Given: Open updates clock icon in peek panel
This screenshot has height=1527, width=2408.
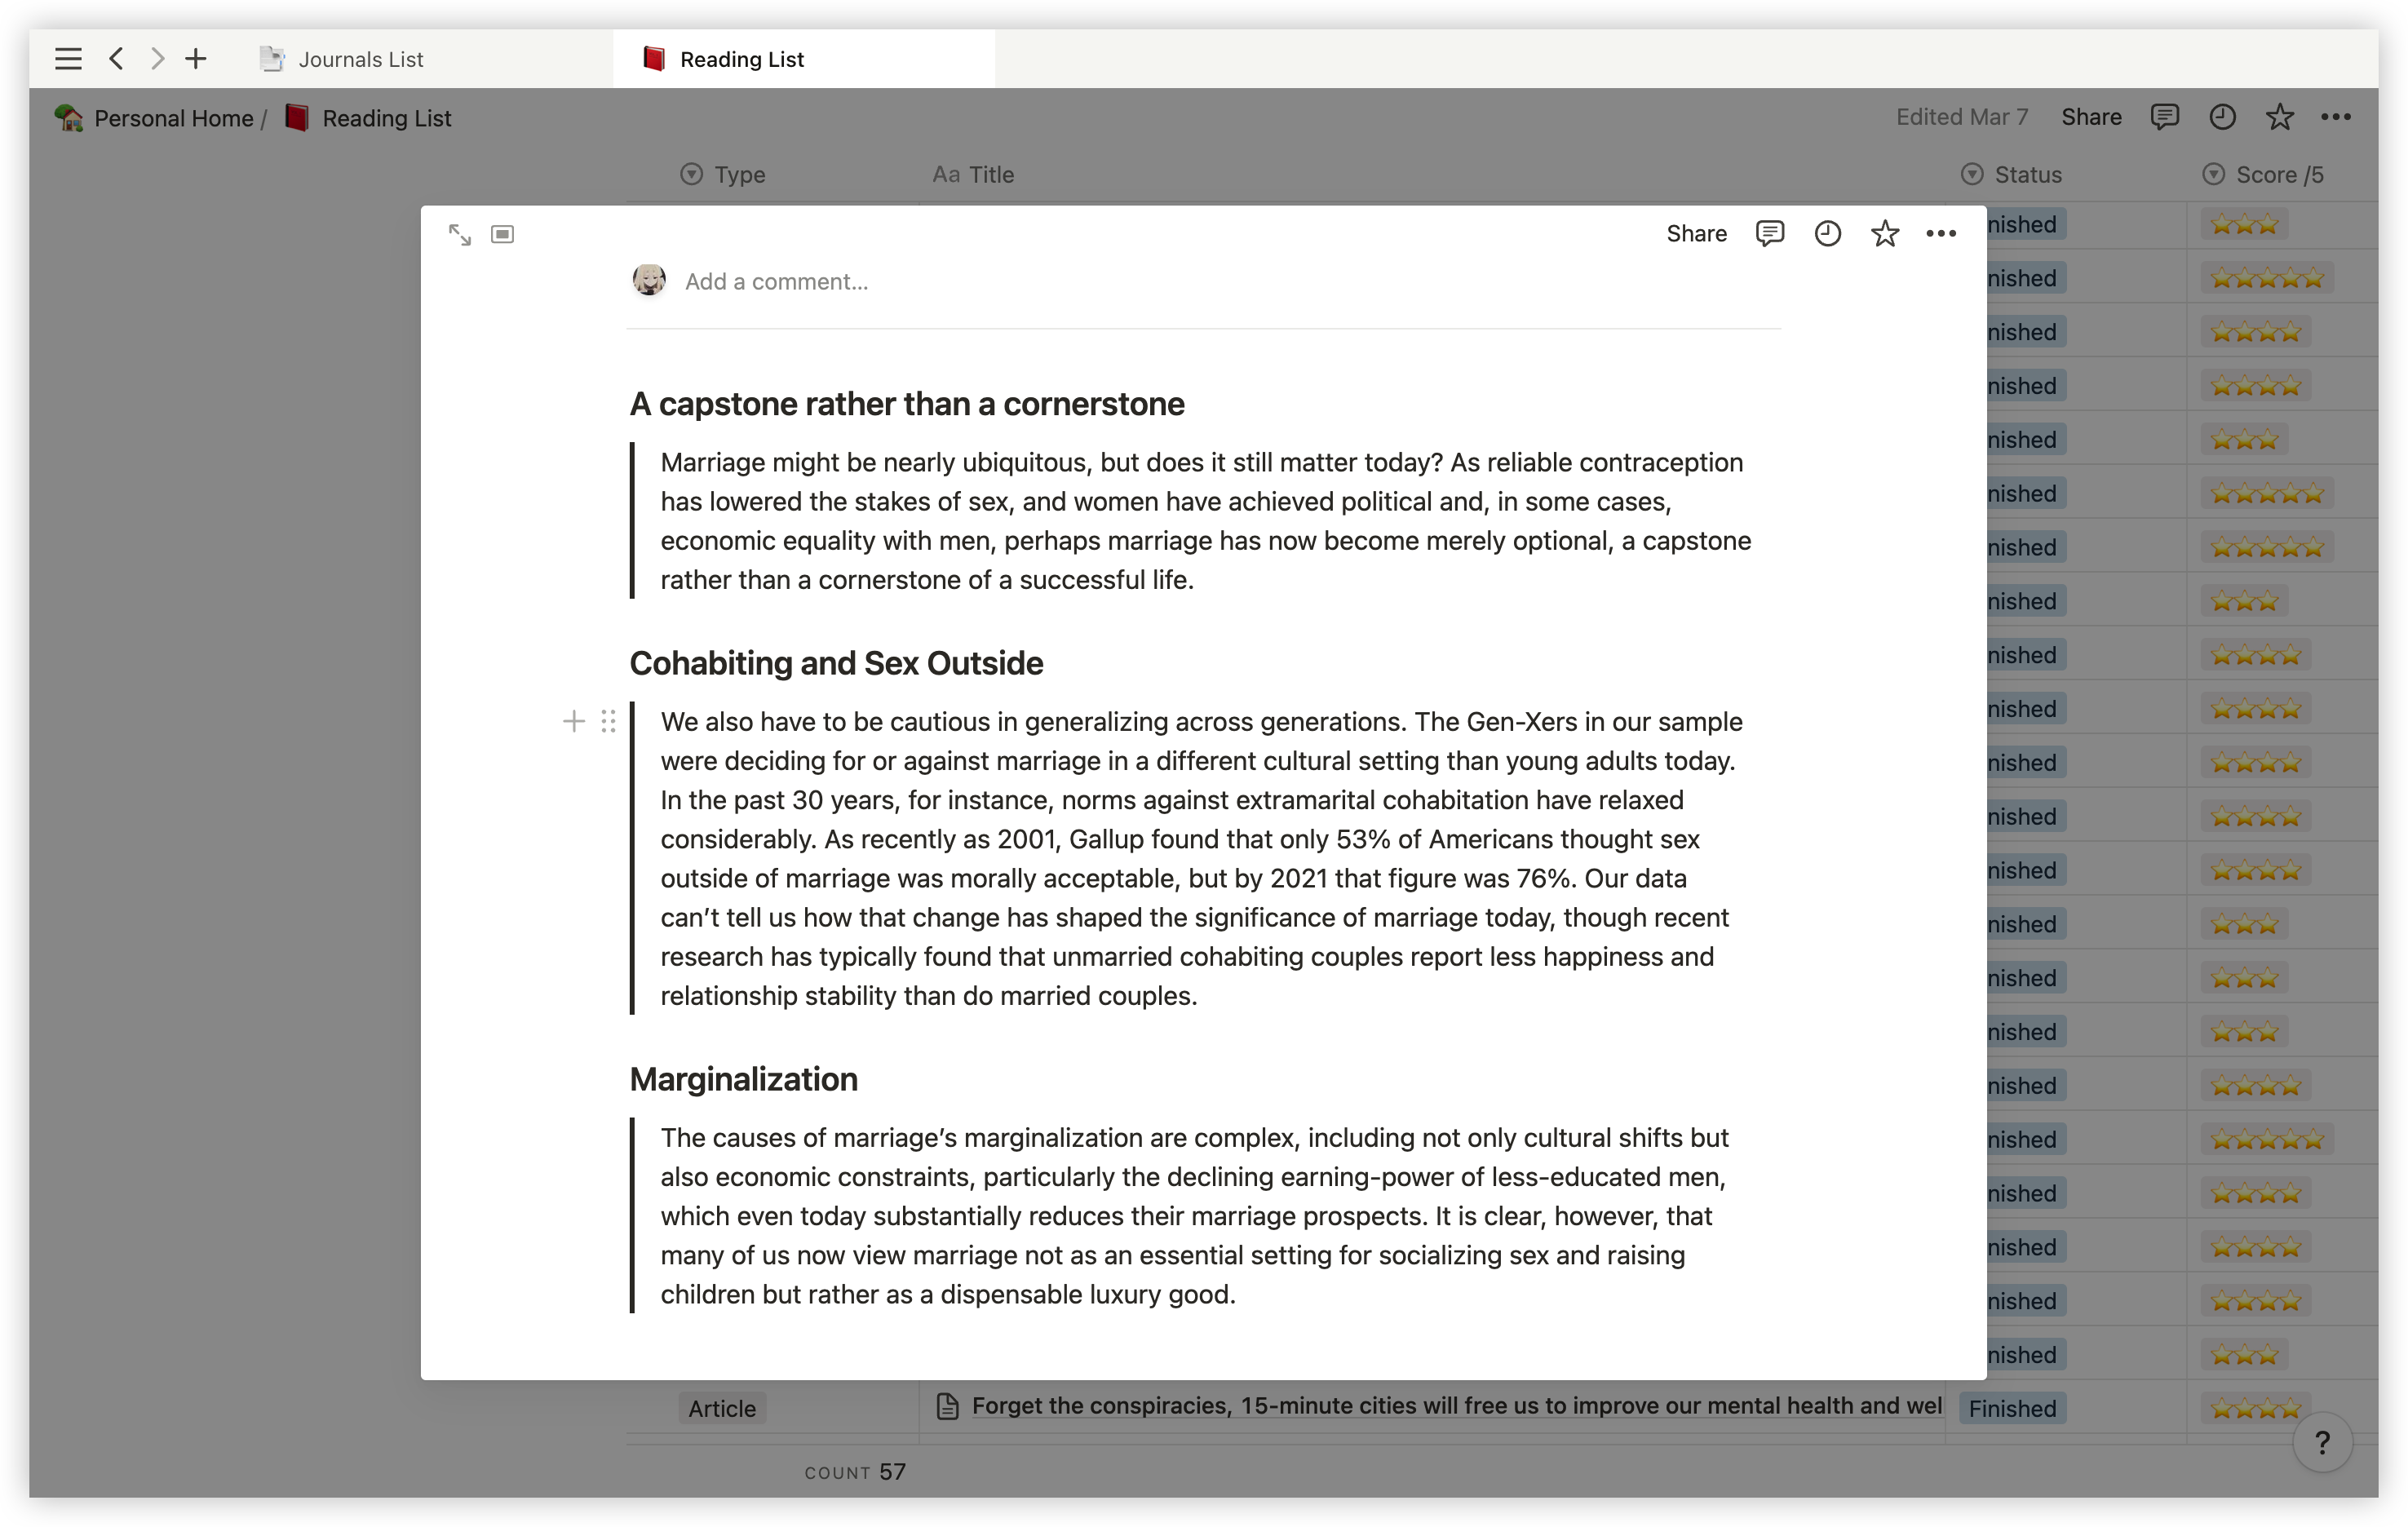Looking at the screenshot, I should tap(1828, 233).
